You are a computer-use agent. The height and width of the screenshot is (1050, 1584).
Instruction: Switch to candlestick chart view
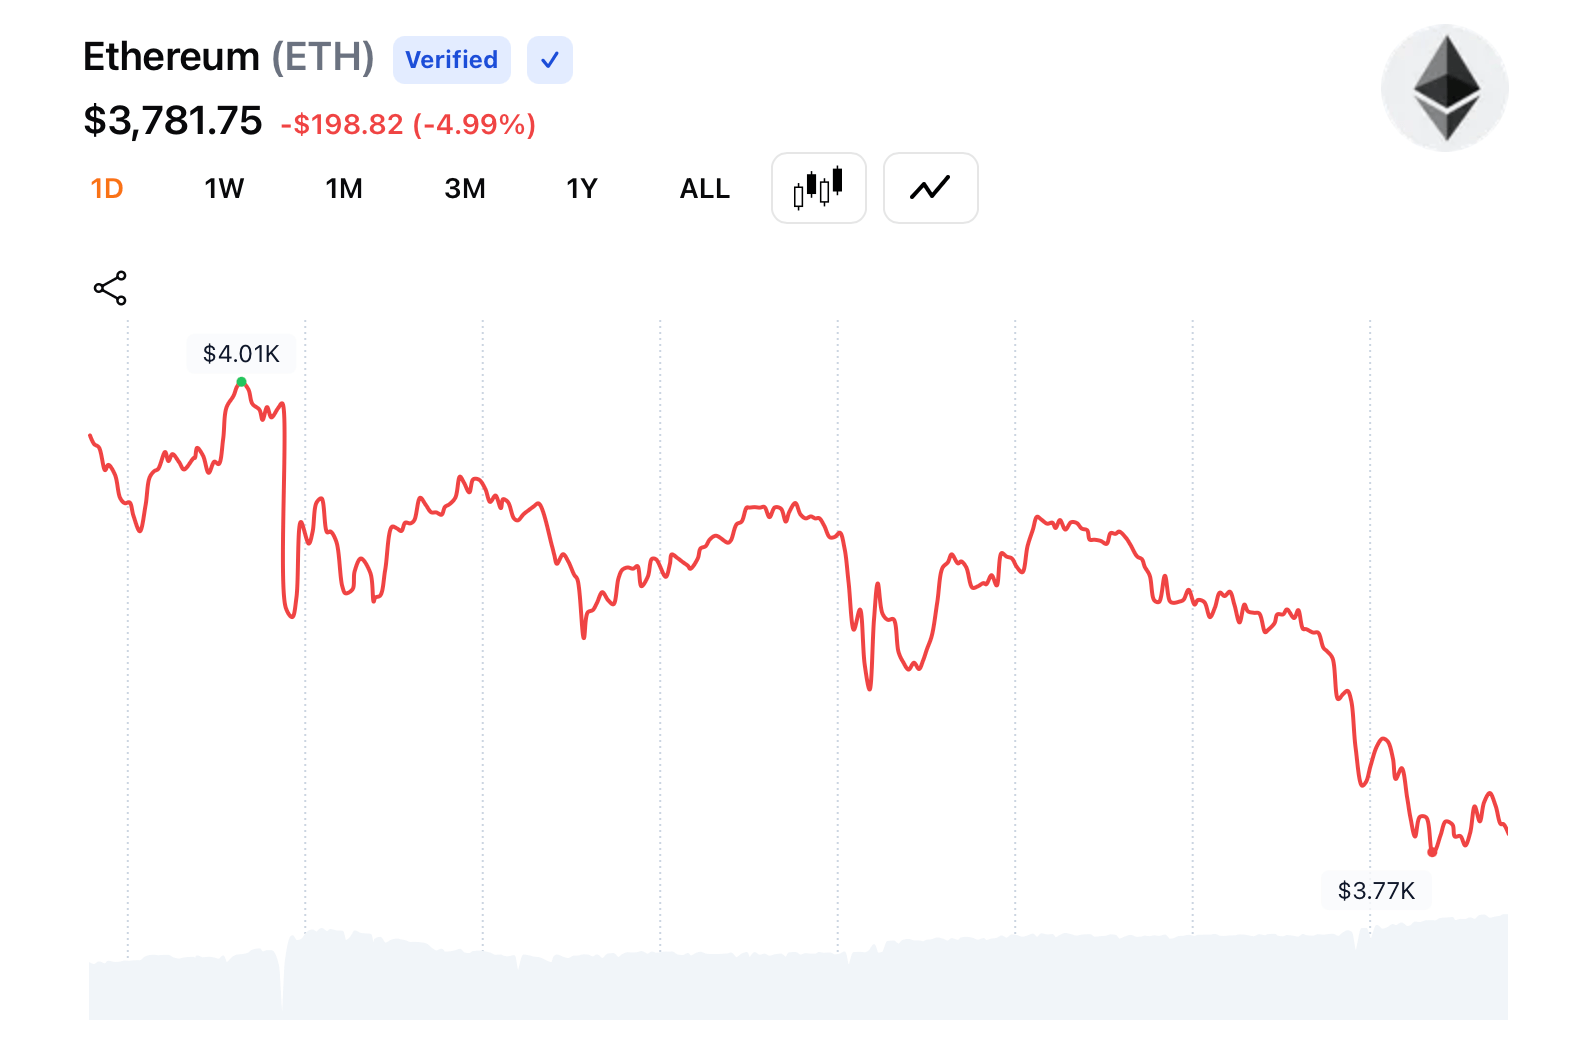(818, 188)
